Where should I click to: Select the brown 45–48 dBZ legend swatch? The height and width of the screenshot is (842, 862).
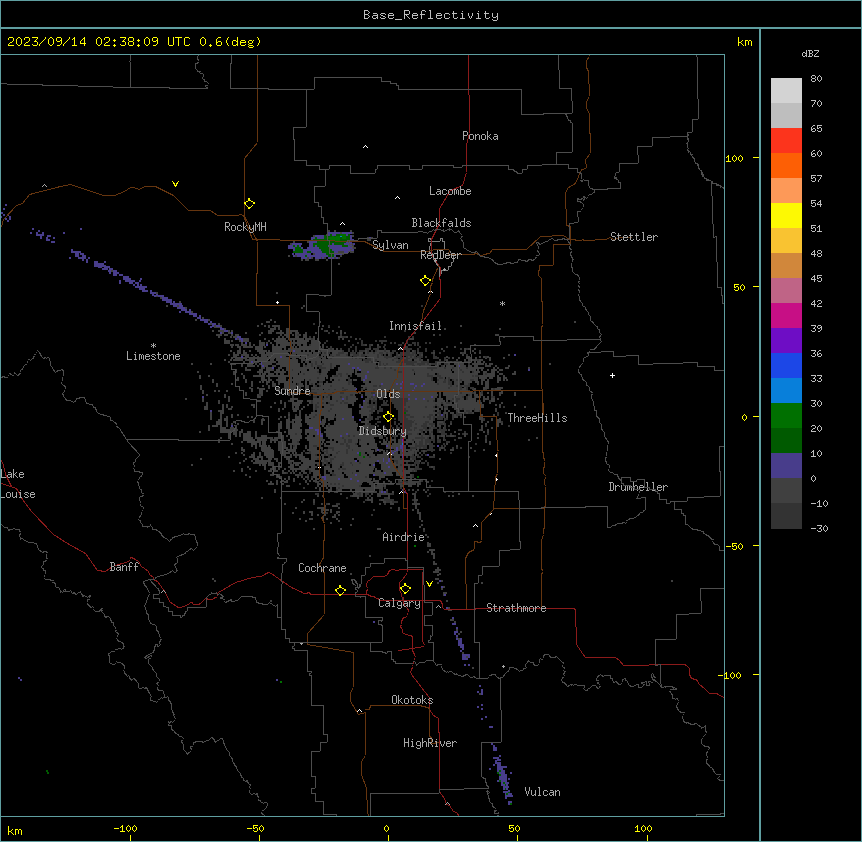(786, 265)
